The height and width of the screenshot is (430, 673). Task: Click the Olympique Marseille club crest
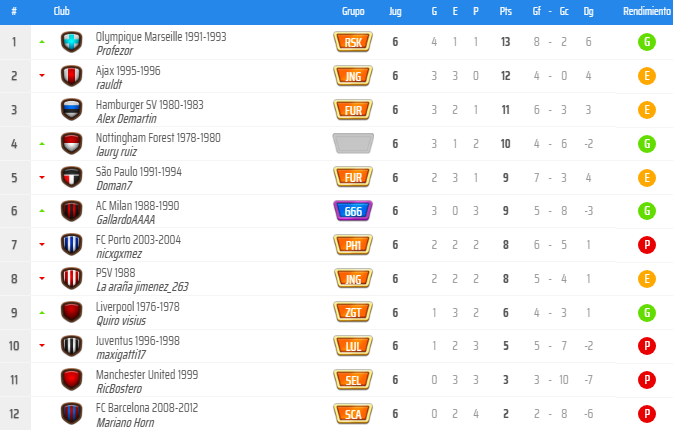click(x=71, y=42)
